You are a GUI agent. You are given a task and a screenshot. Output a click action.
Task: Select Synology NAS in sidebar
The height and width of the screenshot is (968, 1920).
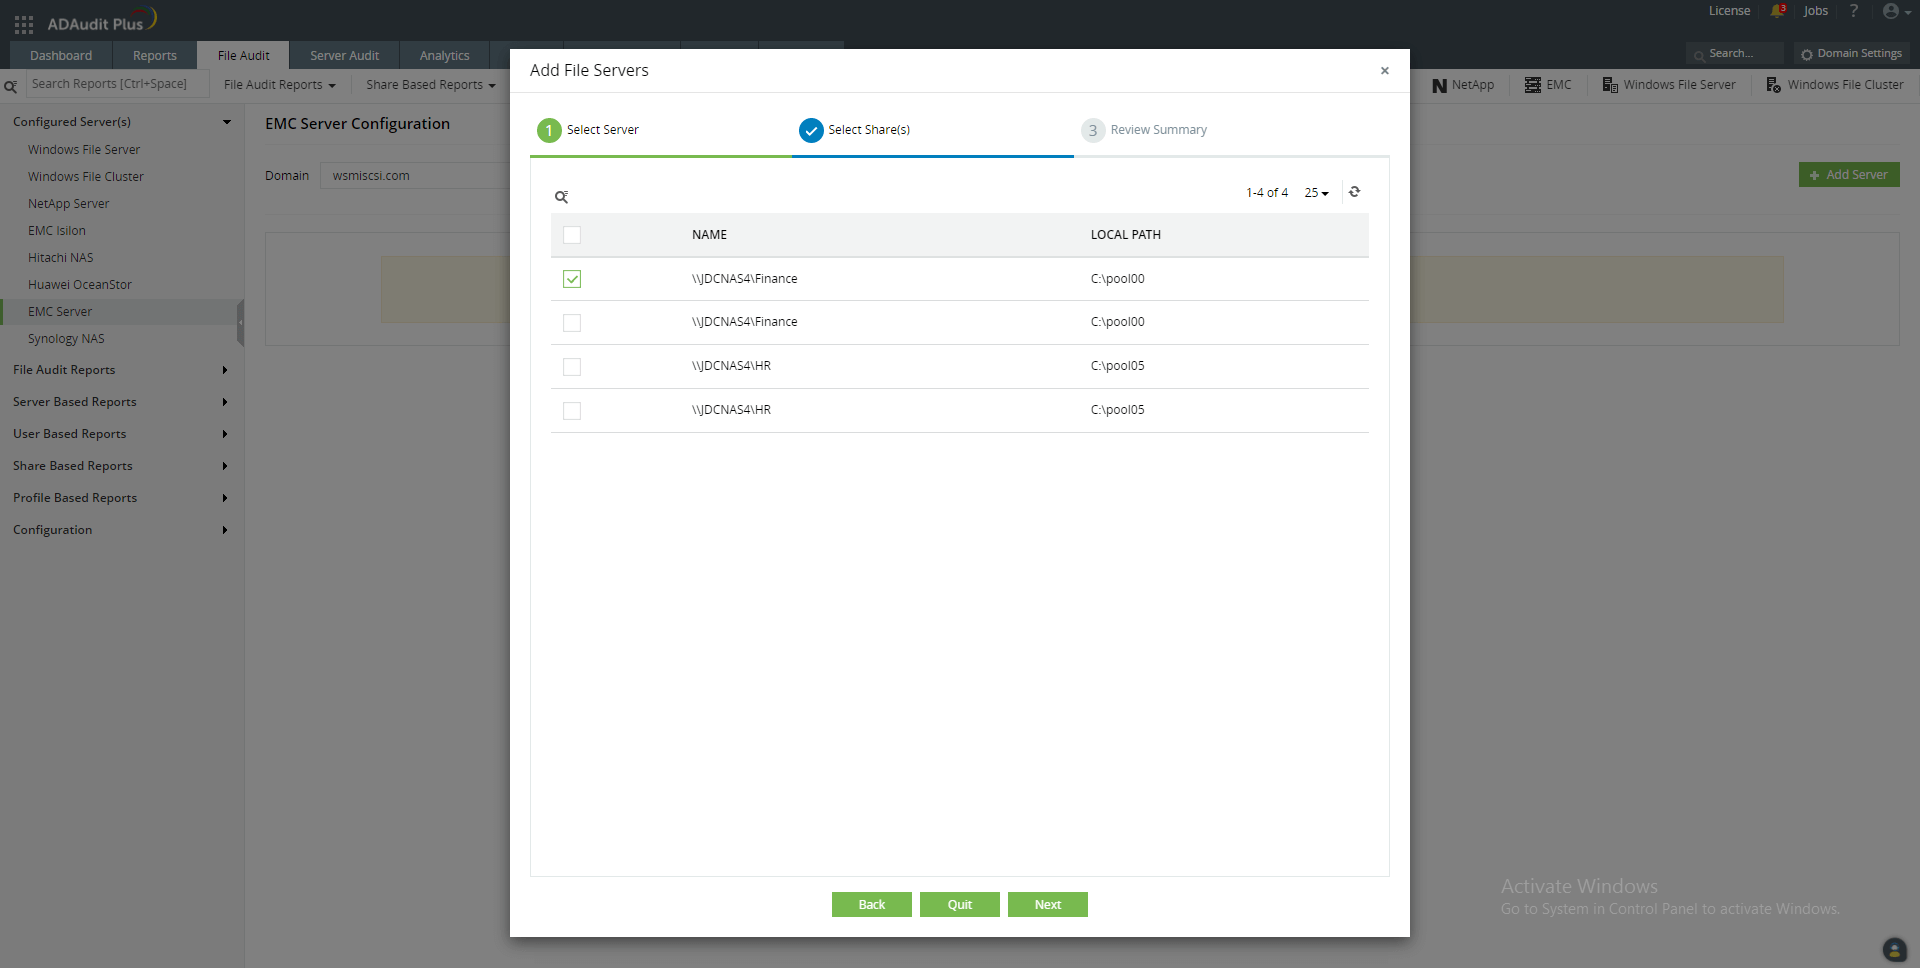coord(66,339)
